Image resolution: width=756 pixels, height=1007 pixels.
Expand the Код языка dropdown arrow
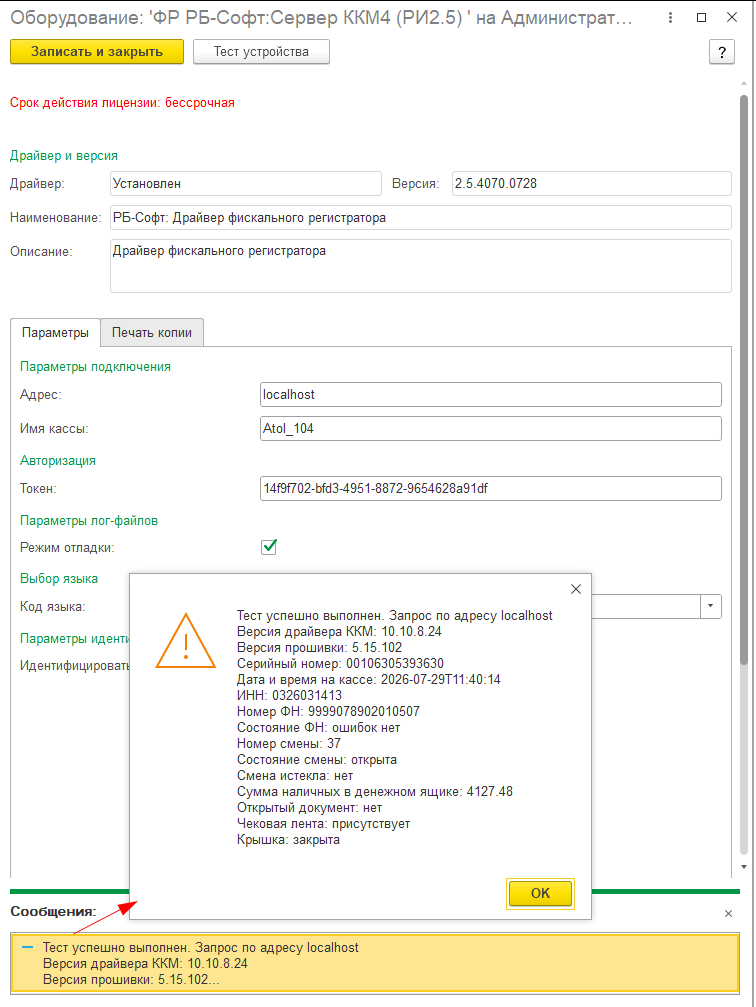pos(710,606)
